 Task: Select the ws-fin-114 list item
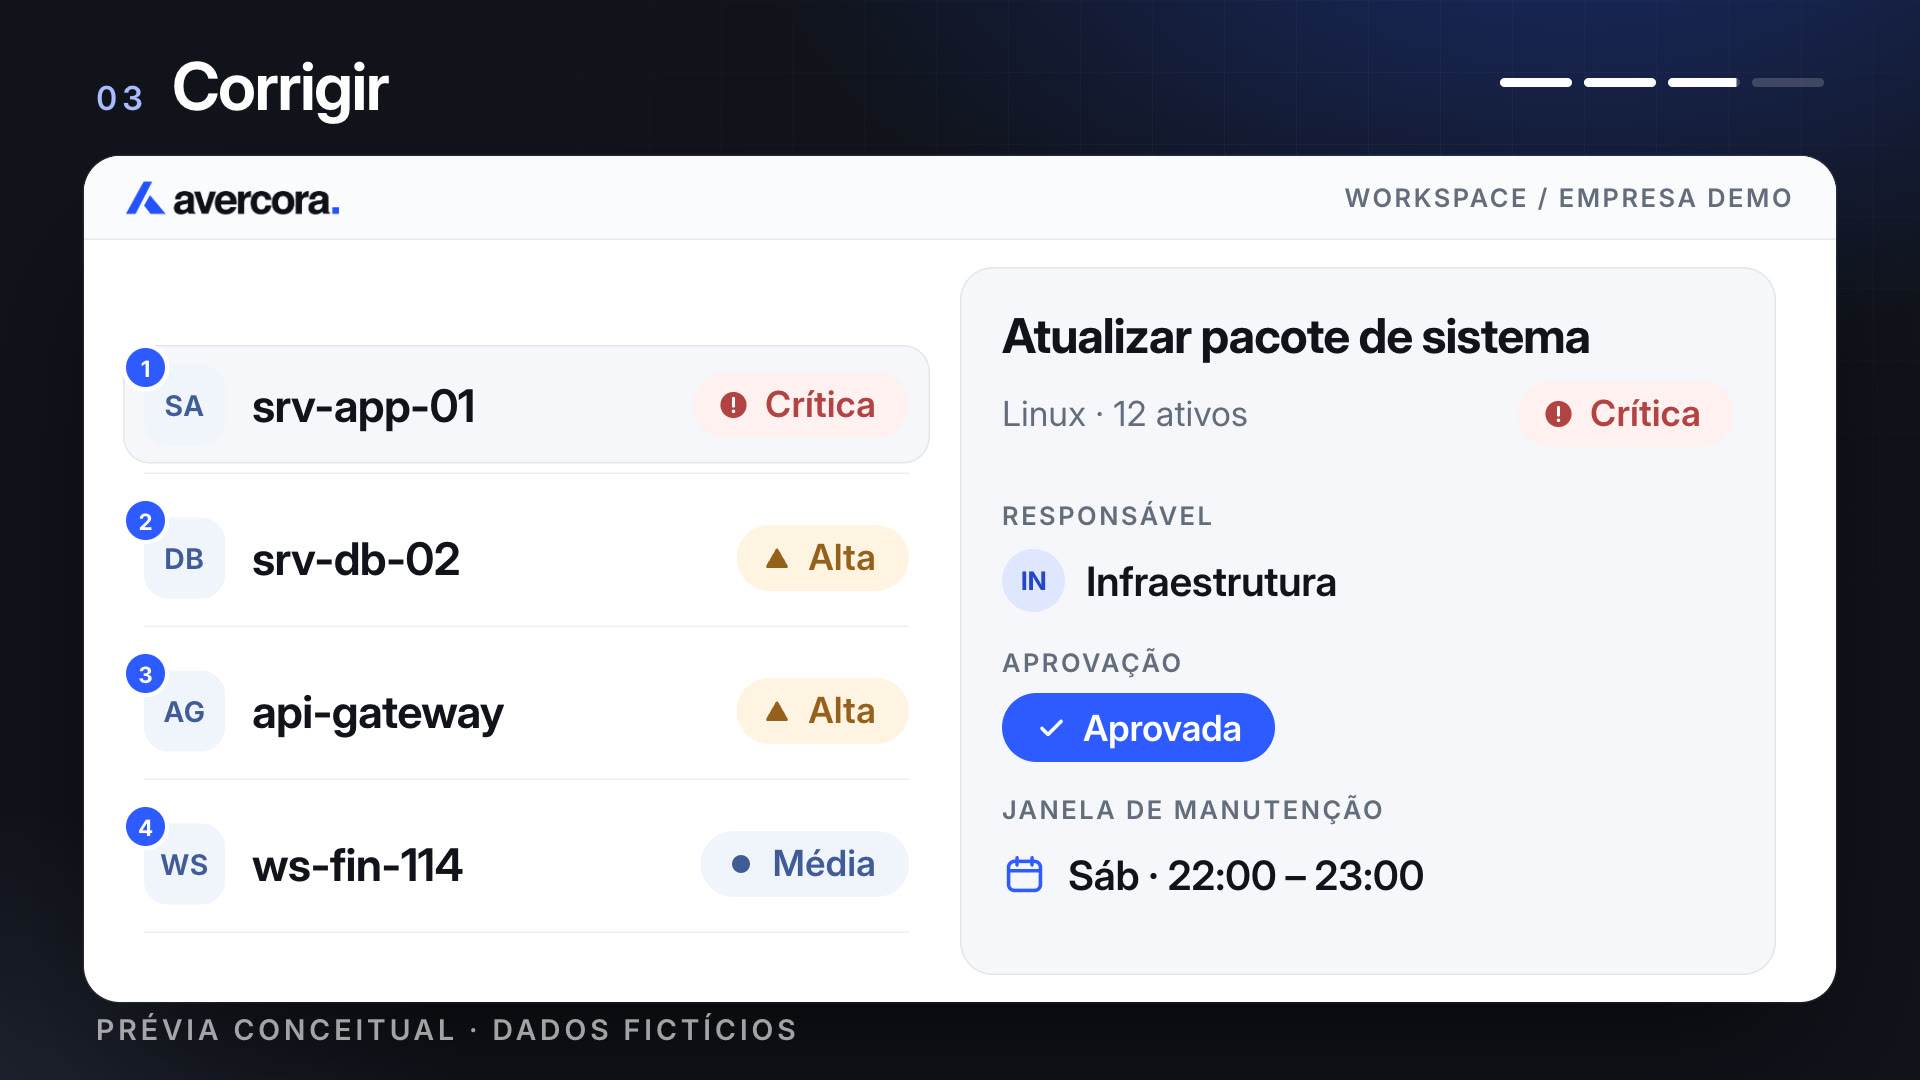(x=526, y=864)
